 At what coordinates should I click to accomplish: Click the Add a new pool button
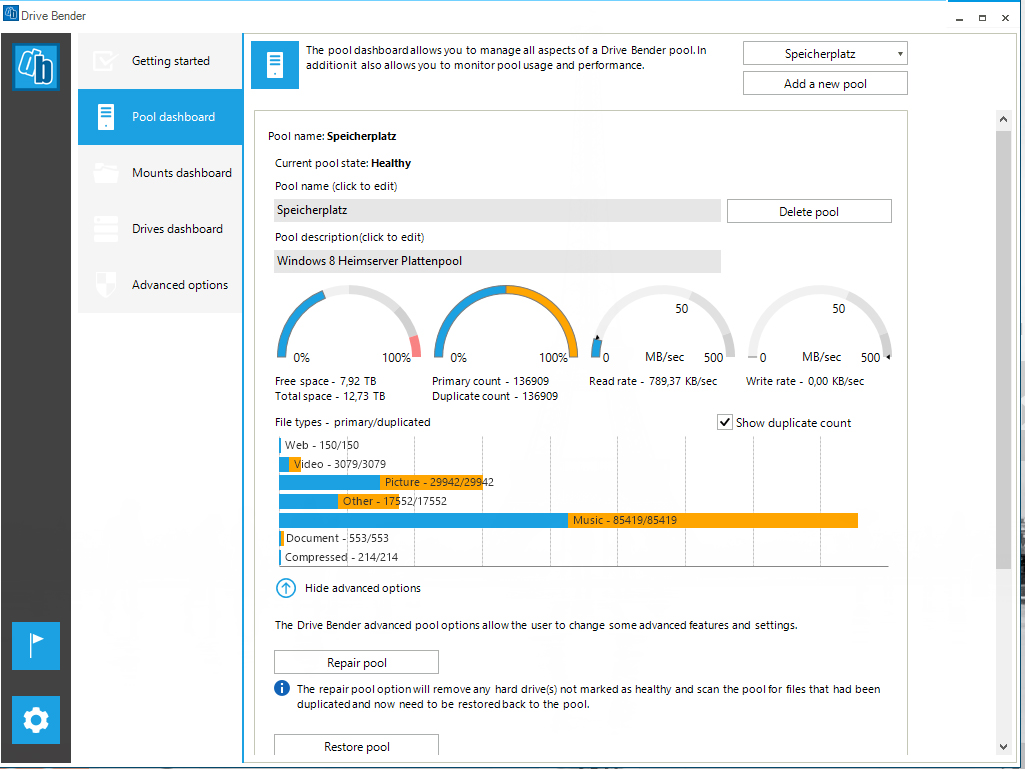[825, 84]
